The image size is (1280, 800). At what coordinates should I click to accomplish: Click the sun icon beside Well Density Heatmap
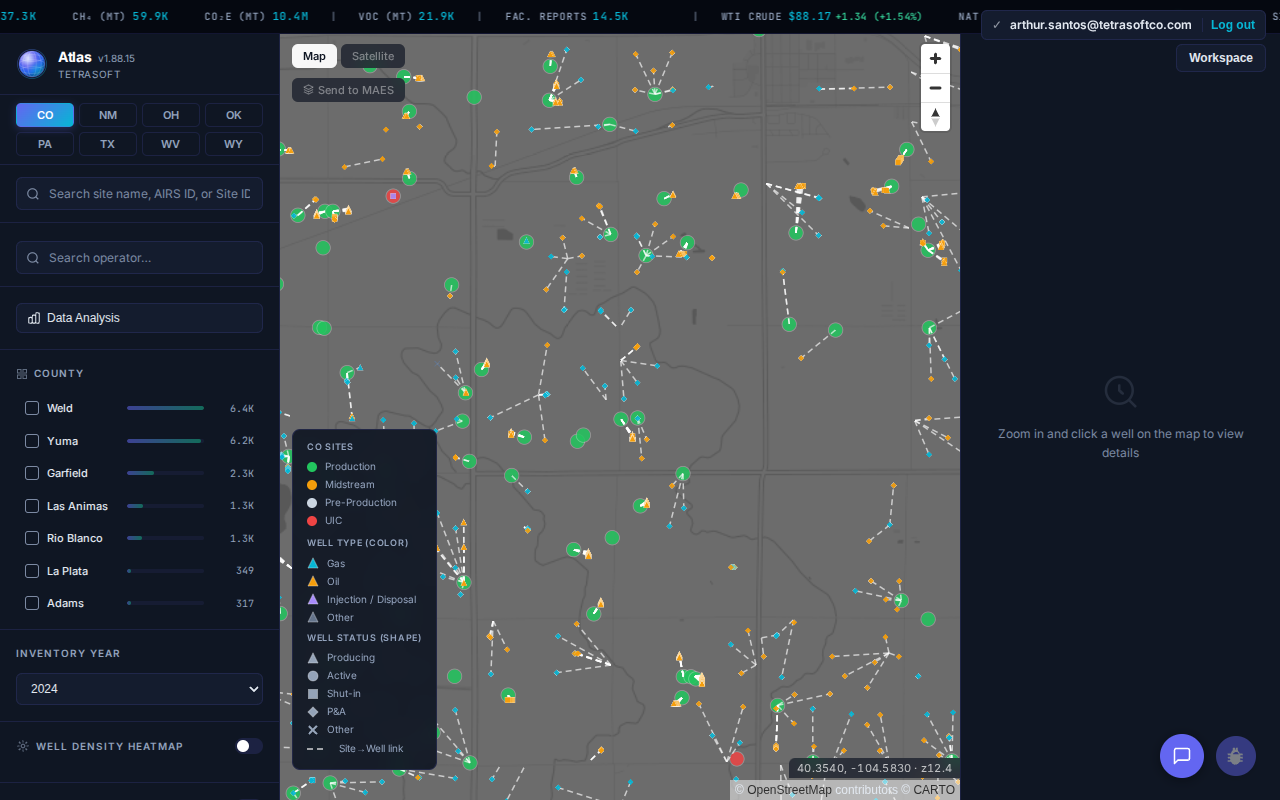click(x=22, y=746)
